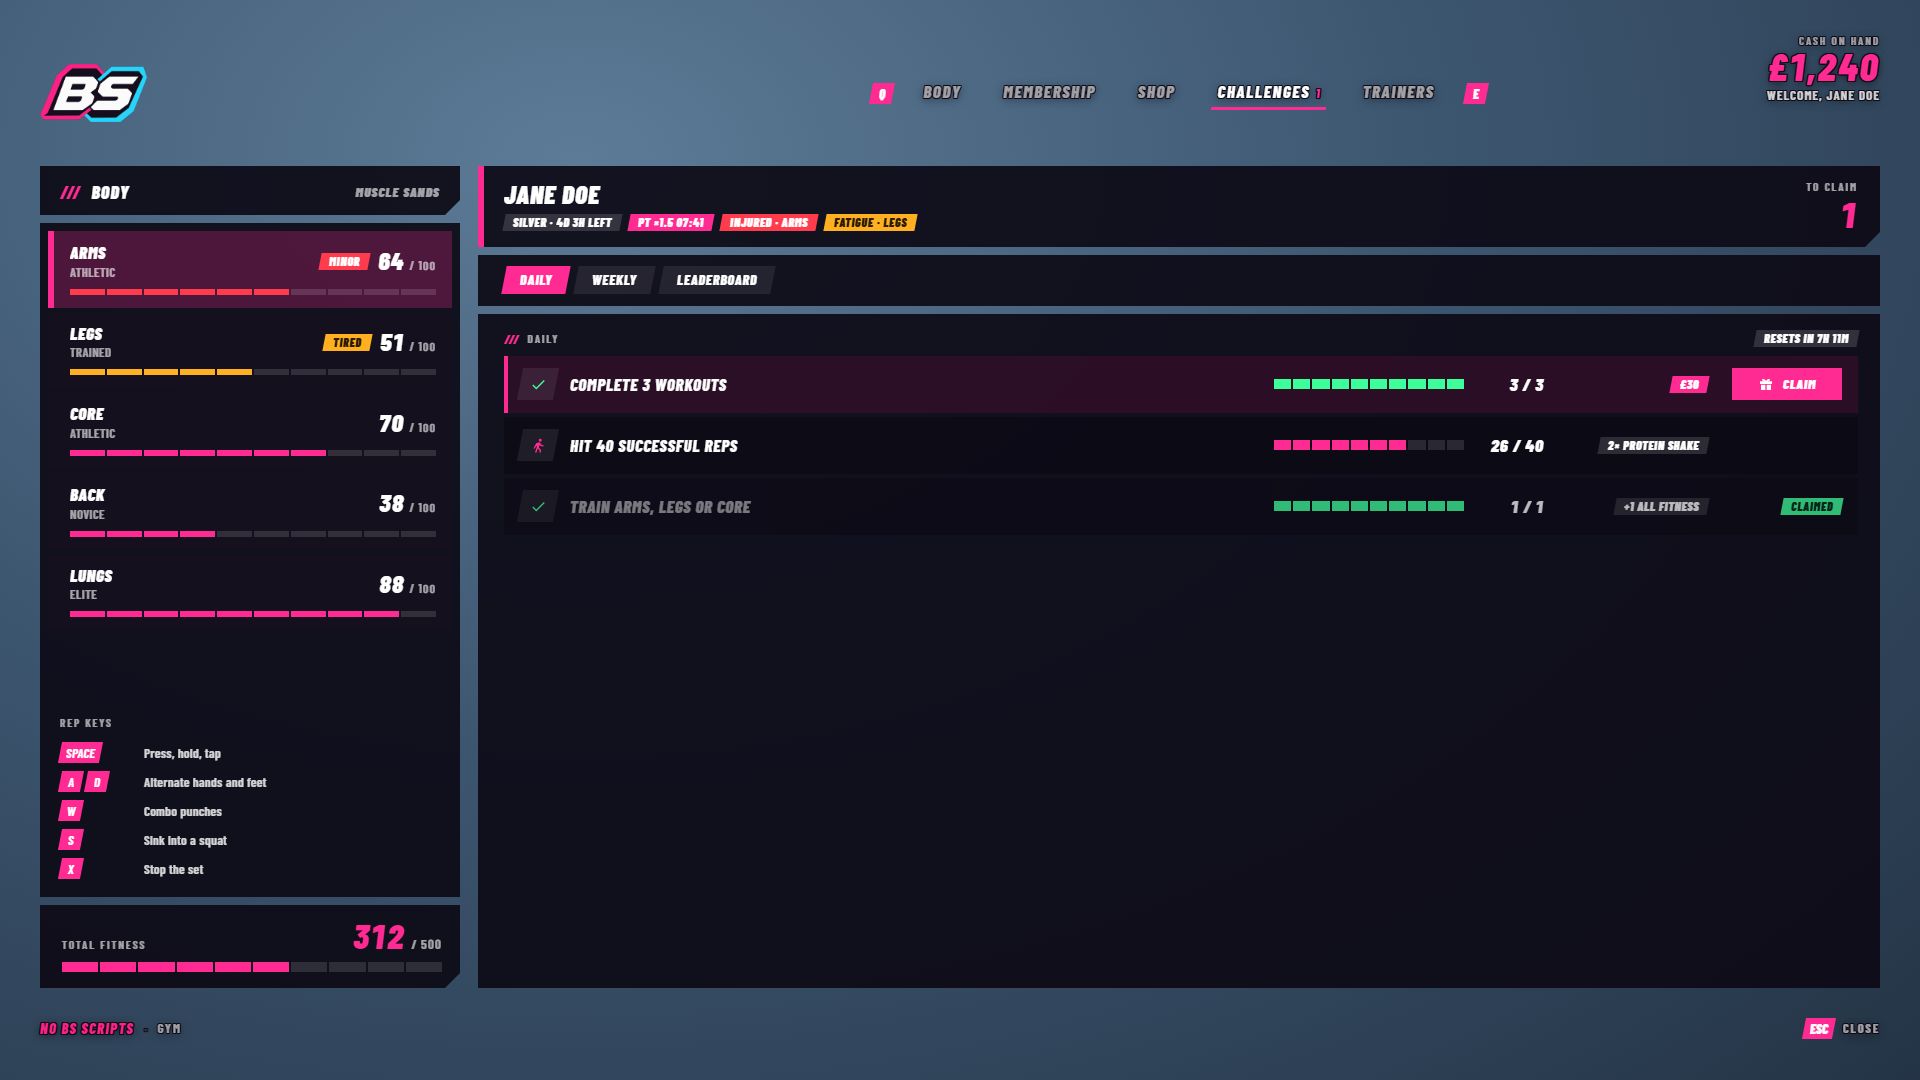Image resolution: width=1920 pixels, height=1080 pixels.
Task: Open the Leaderboard tab
Action: [x=717, y=280]
